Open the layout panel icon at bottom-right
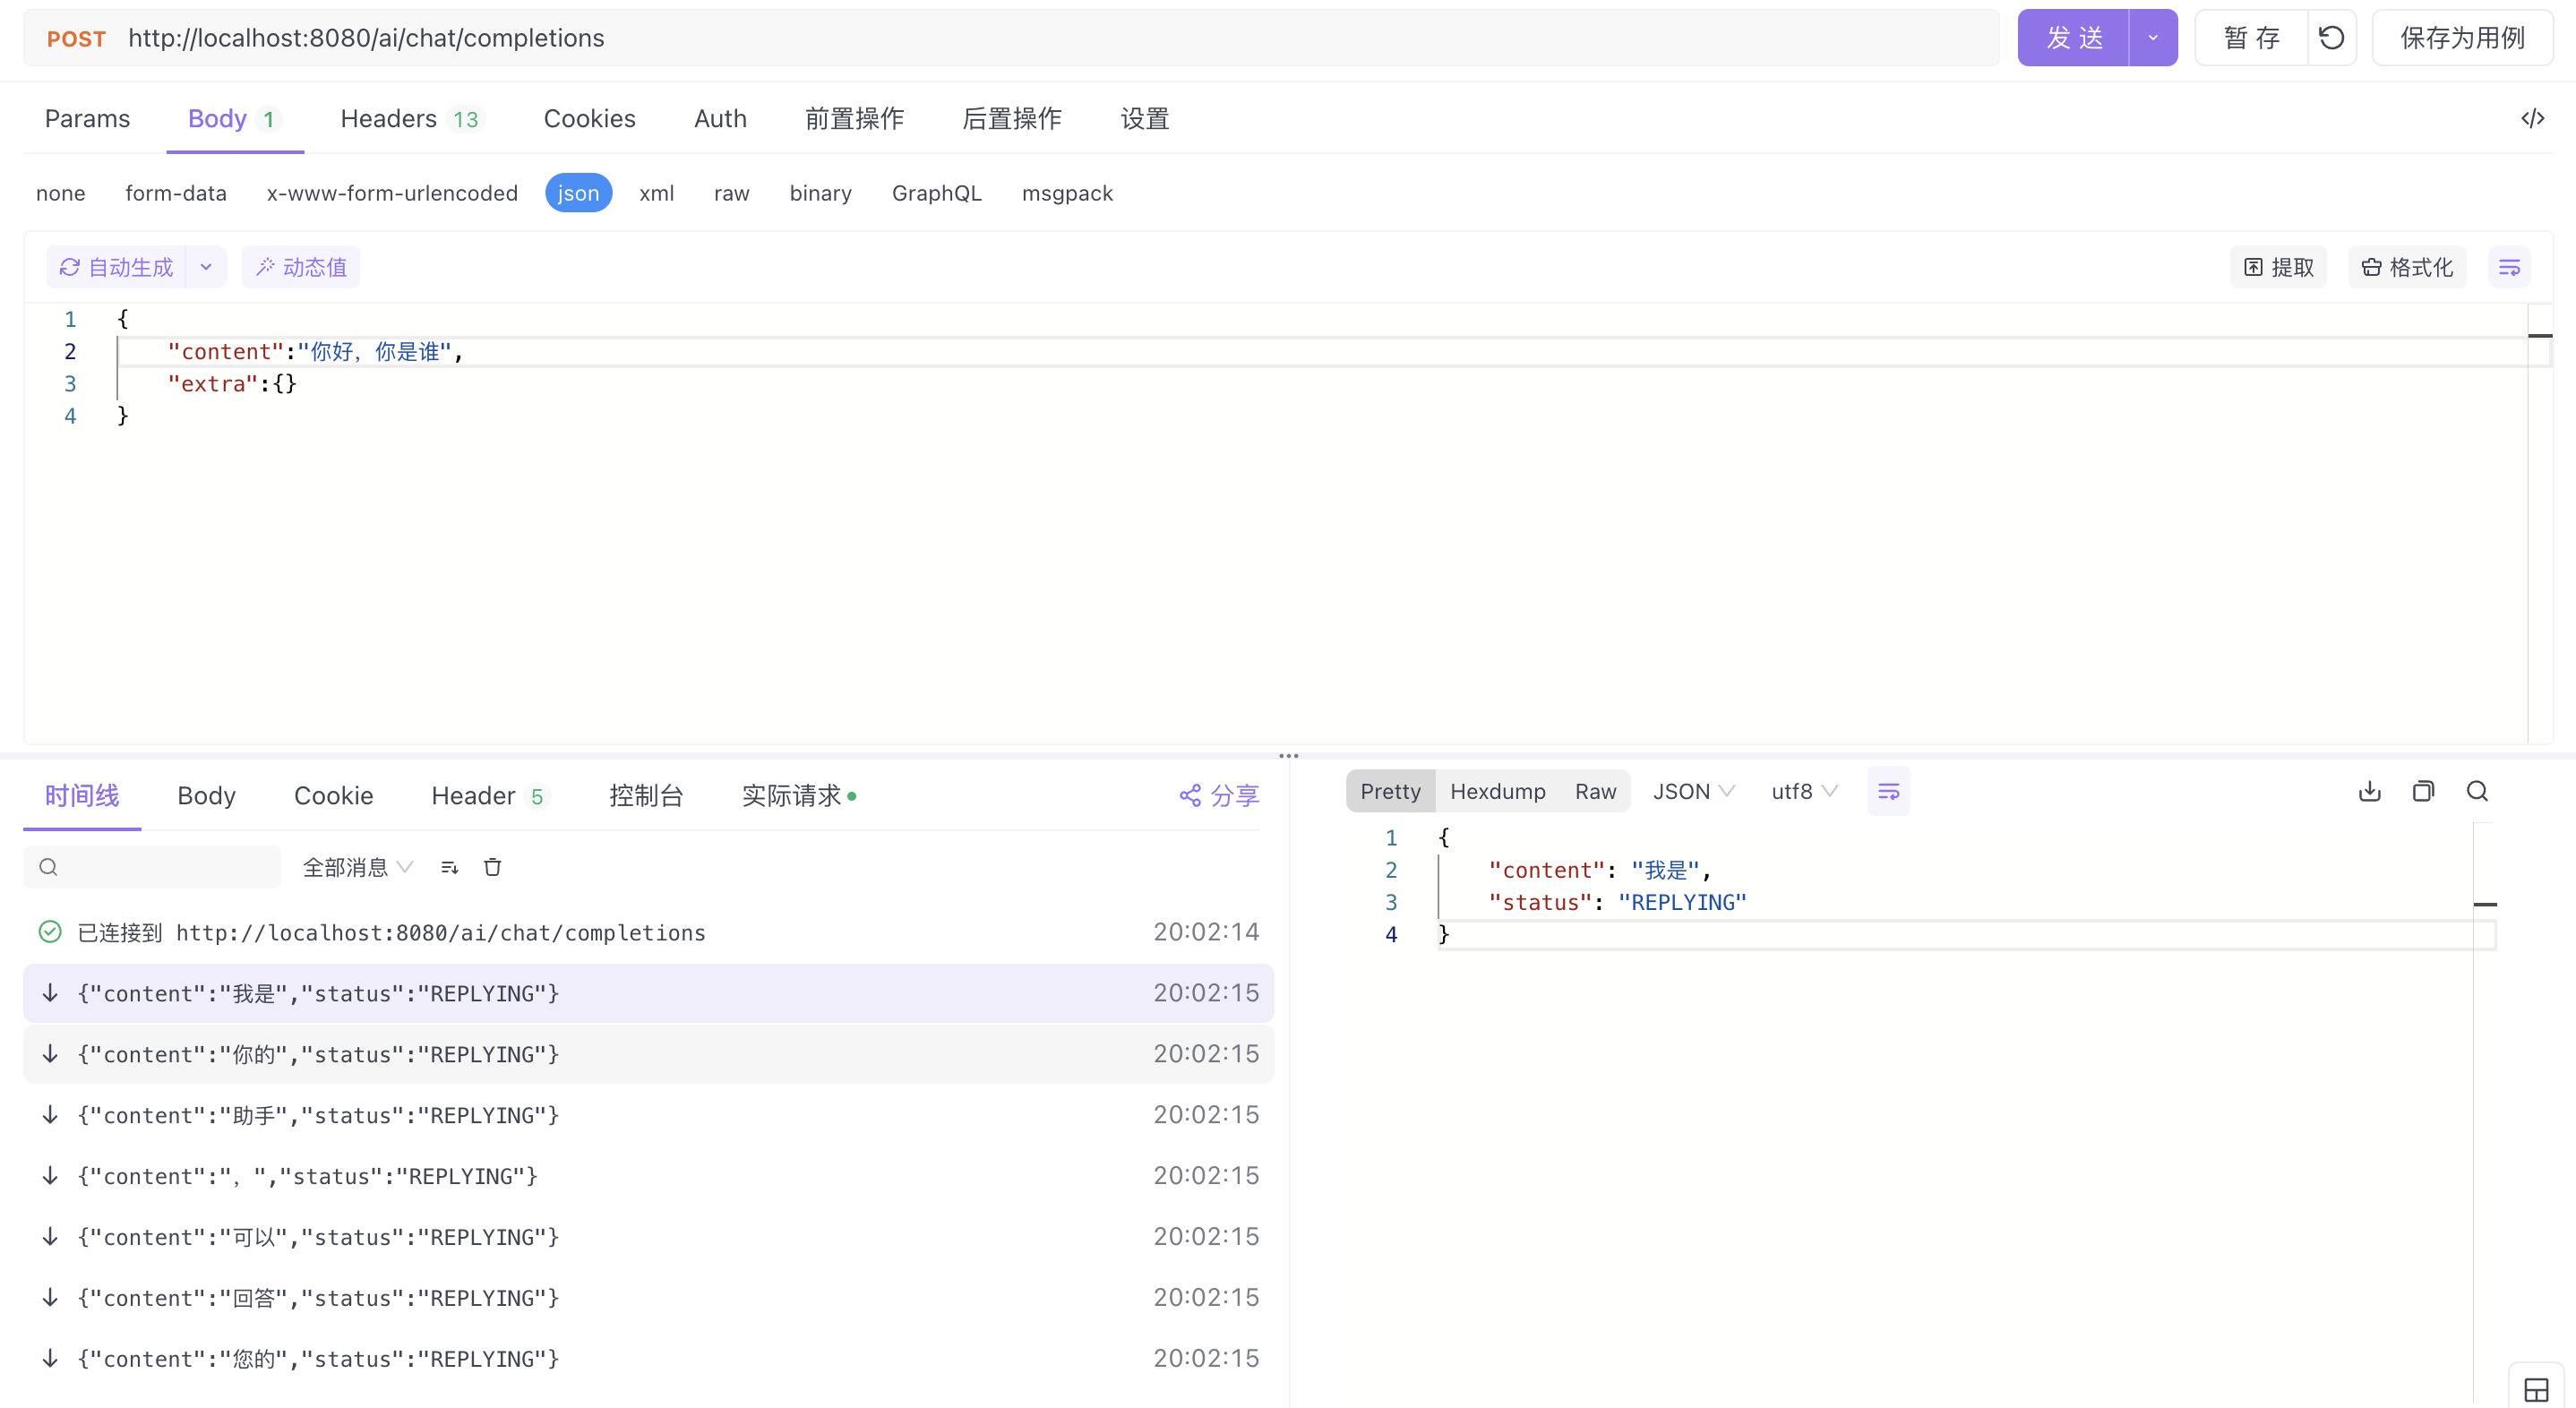The height and width of the screenshot is (1408, 2576). tap(2537, 1388)
